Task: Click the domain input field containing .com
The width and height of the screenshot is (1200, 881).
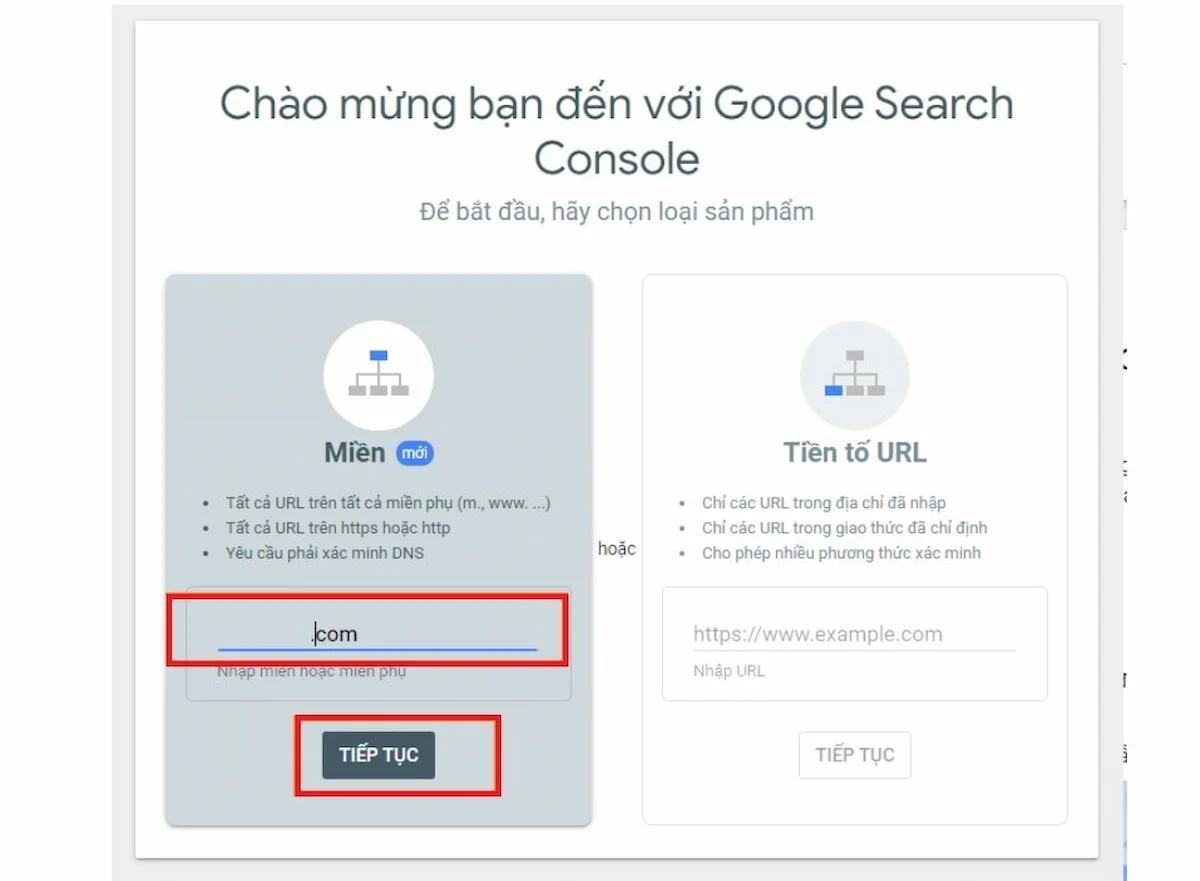Action: coord(377,634)
